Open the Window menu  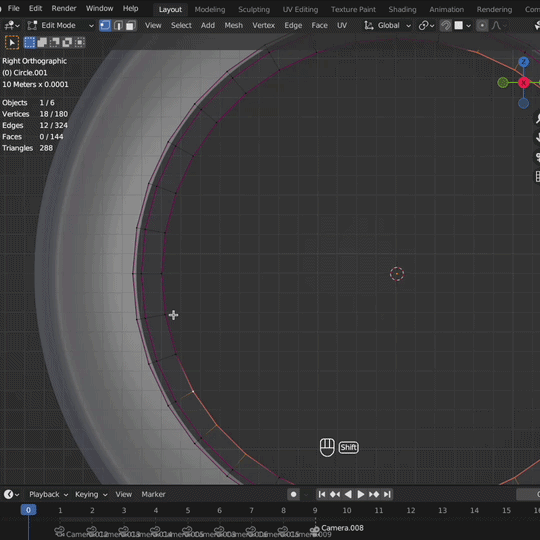pos(100,8)
